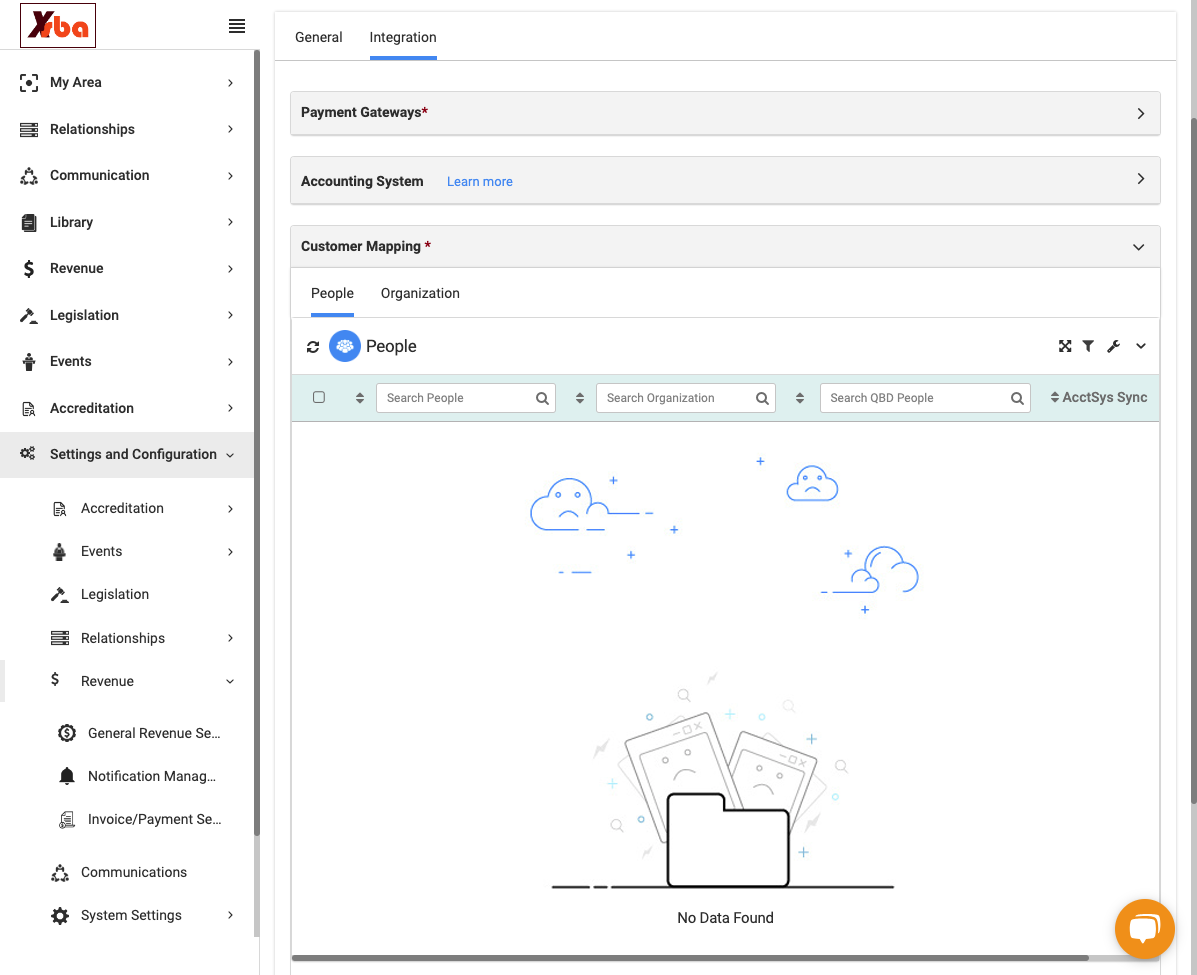This screenshot has width=1197, height=975.
Task: Click the General Revenue Settings coin icon
Action: click(x=67, y=733)
